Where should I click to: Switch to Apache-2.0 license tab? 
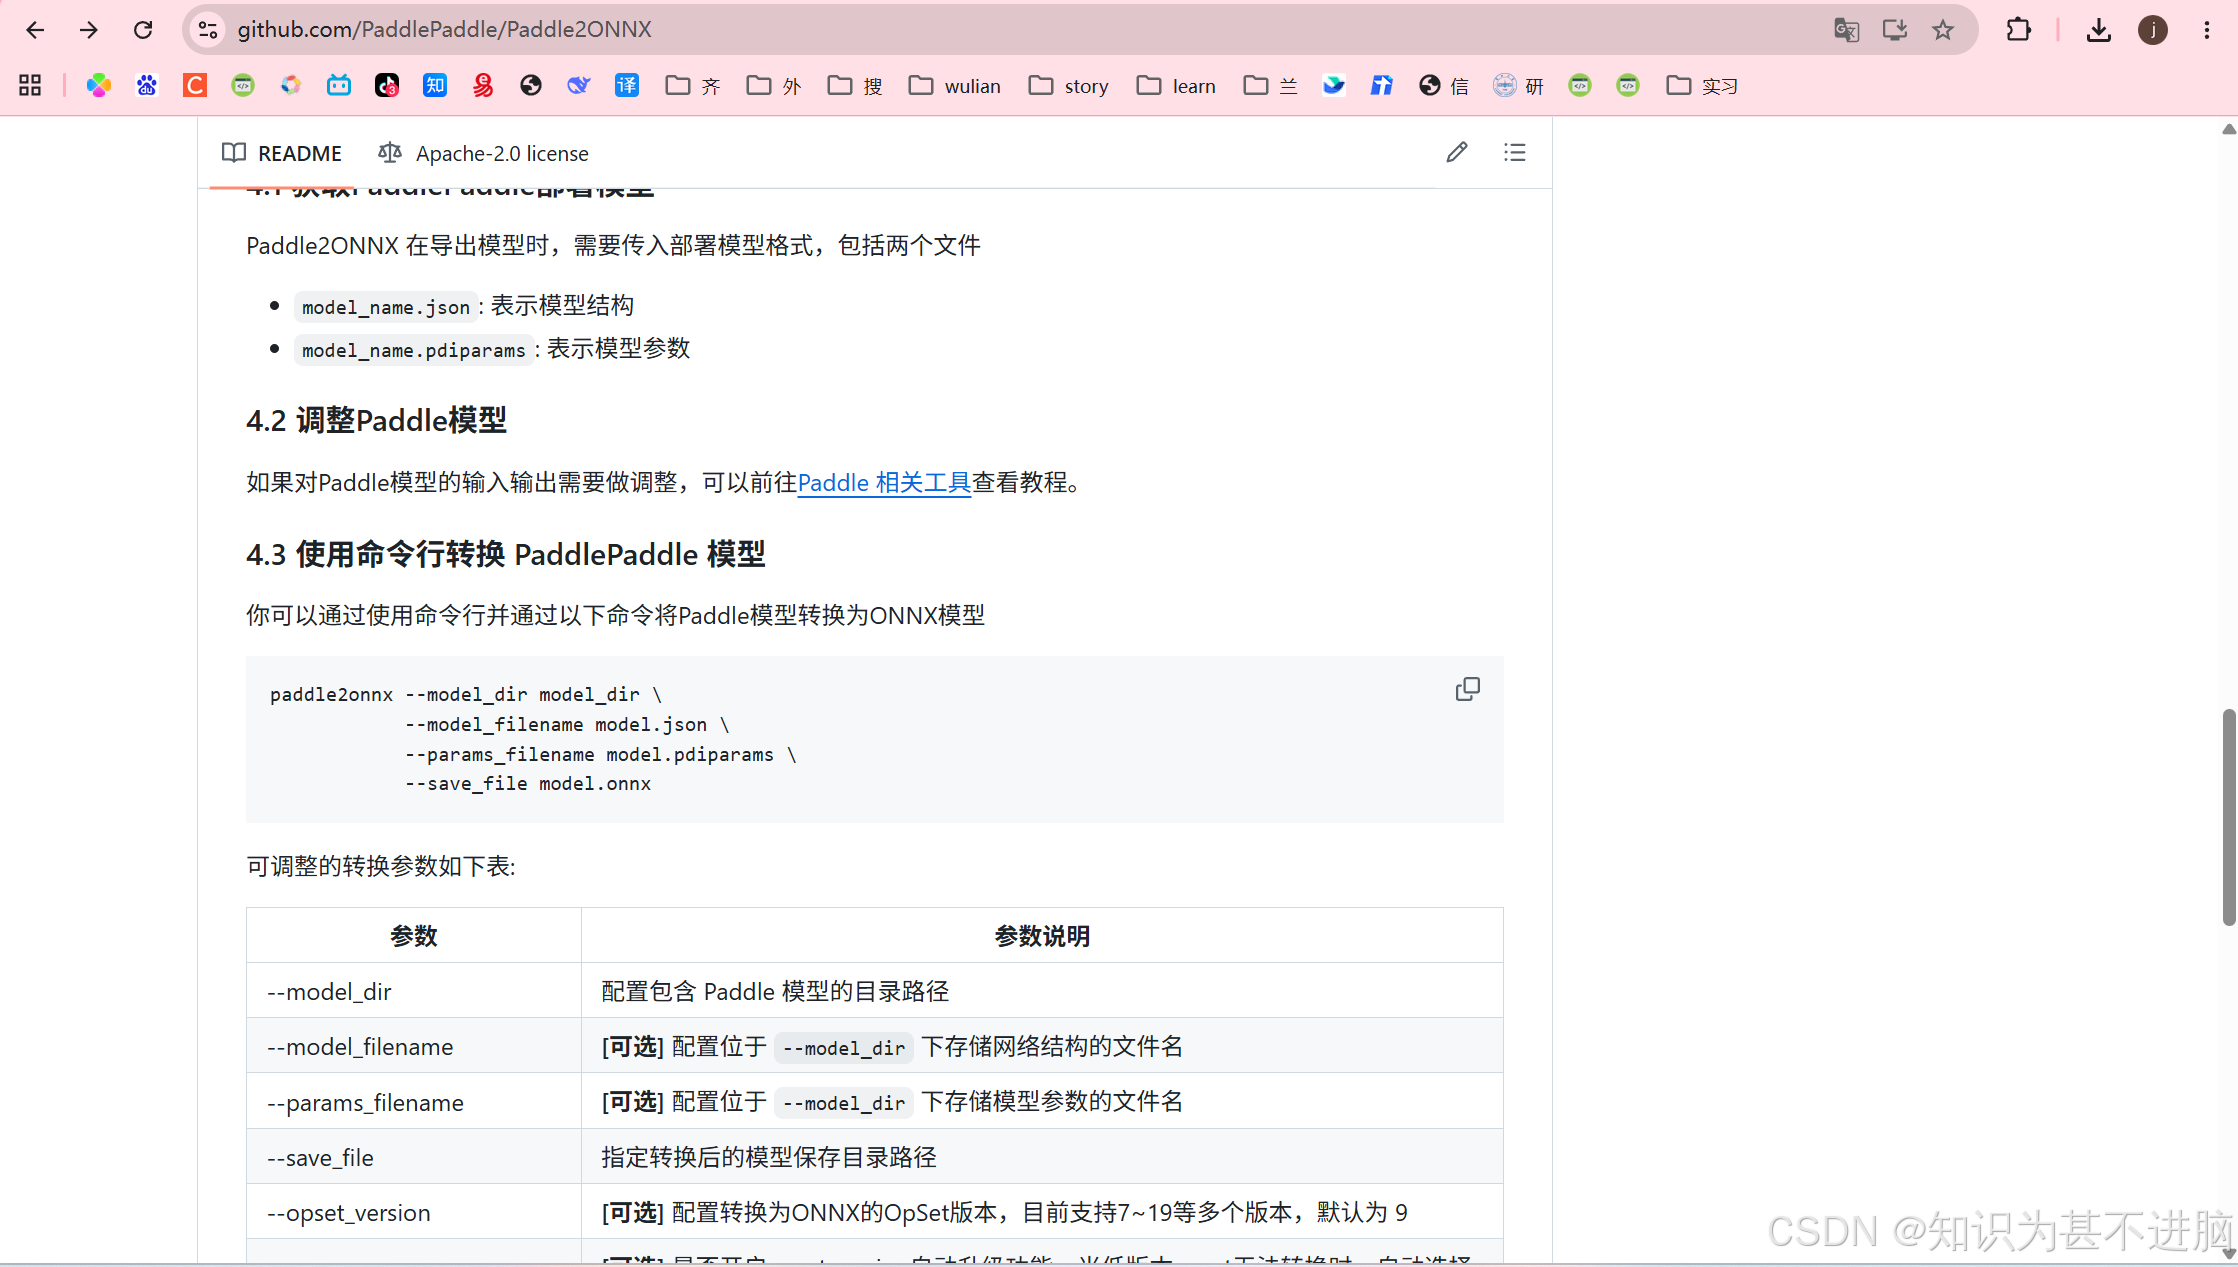(484, 153)
